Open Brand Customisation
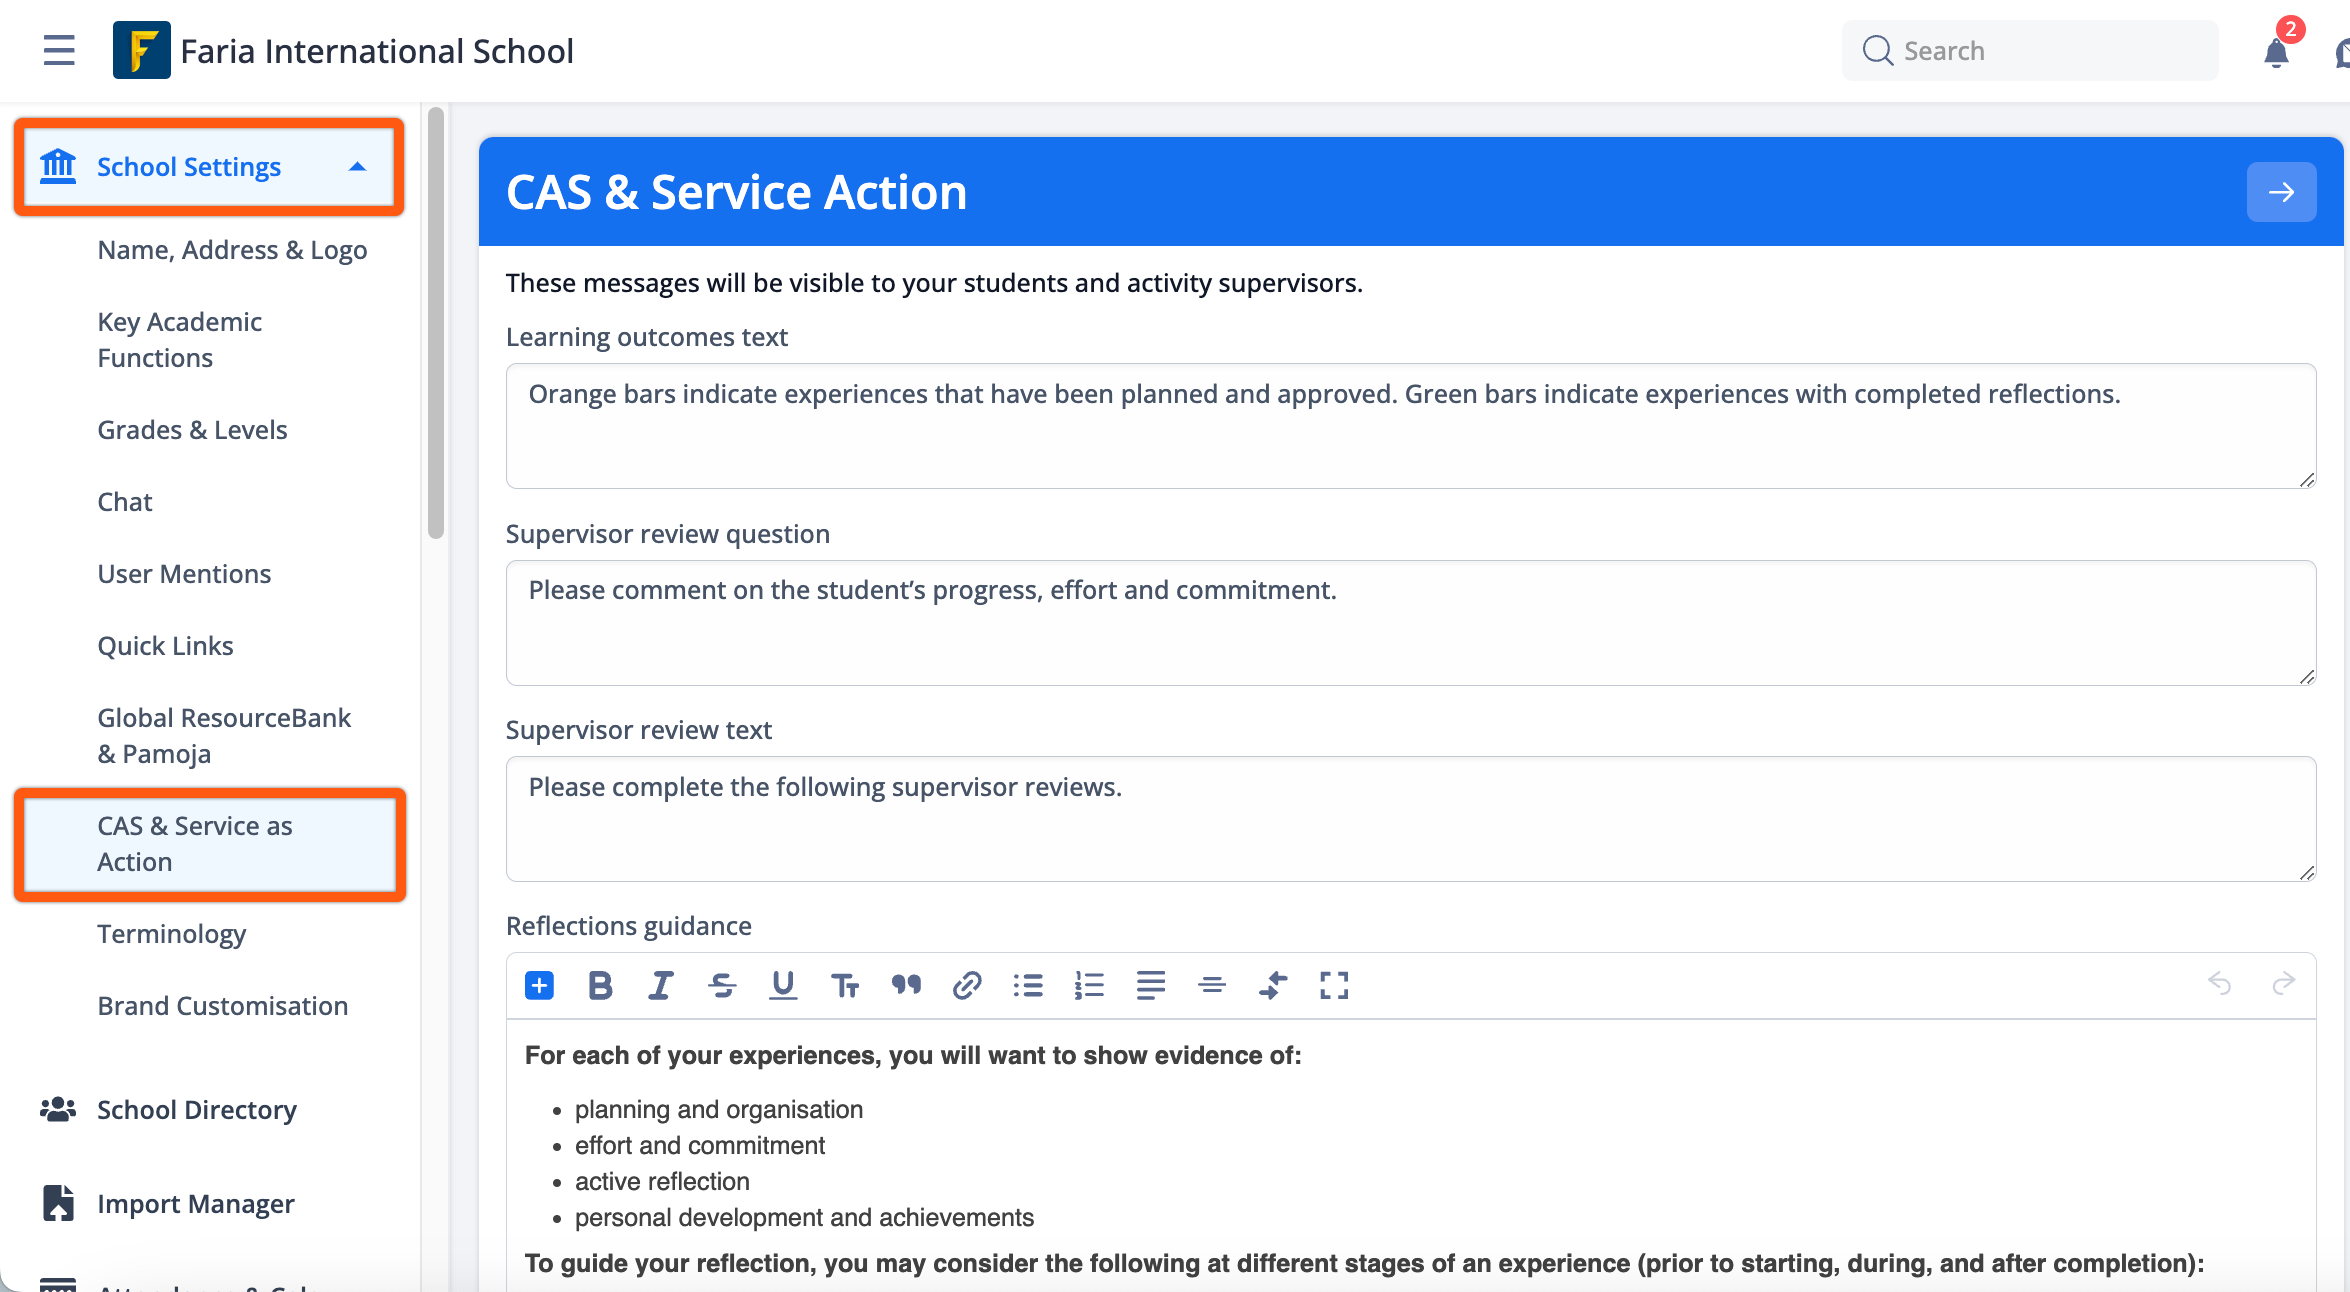The image size is (2350, 1292). (222, 1006)
